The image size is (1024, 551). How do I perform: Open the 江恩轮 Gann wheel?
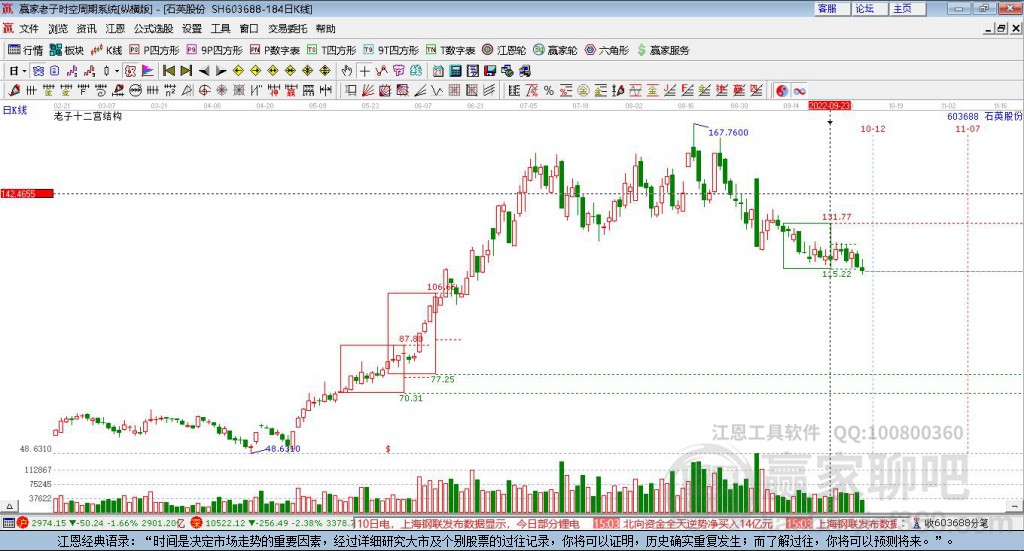[x=504, y=50]
